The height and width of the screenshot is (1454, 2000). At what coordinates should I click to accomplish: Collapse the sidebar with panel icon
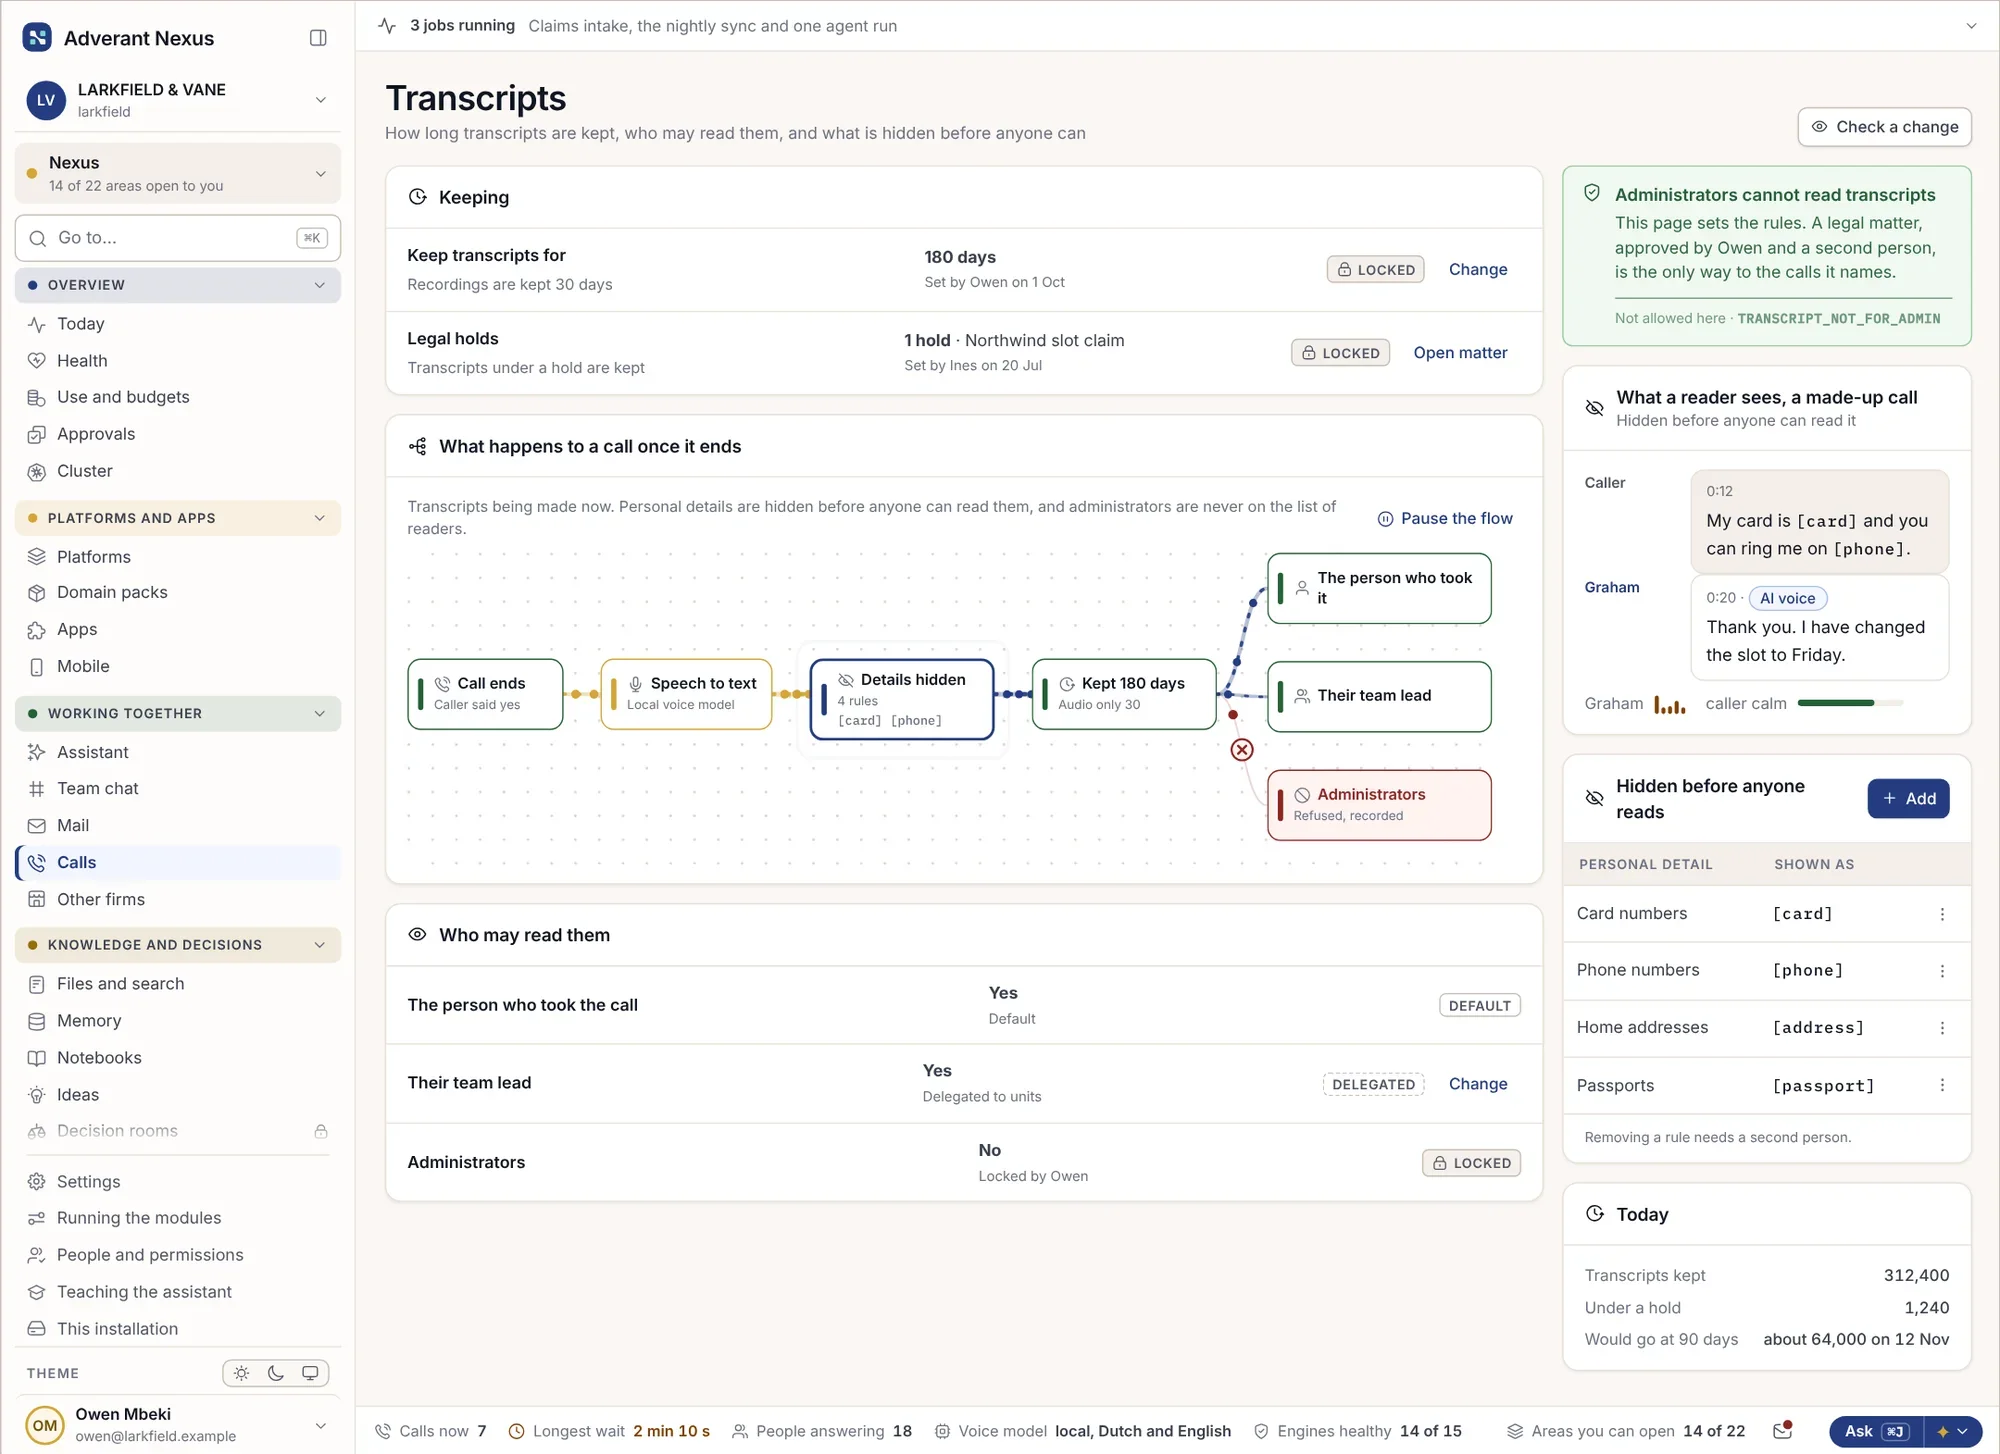[318, 38]
